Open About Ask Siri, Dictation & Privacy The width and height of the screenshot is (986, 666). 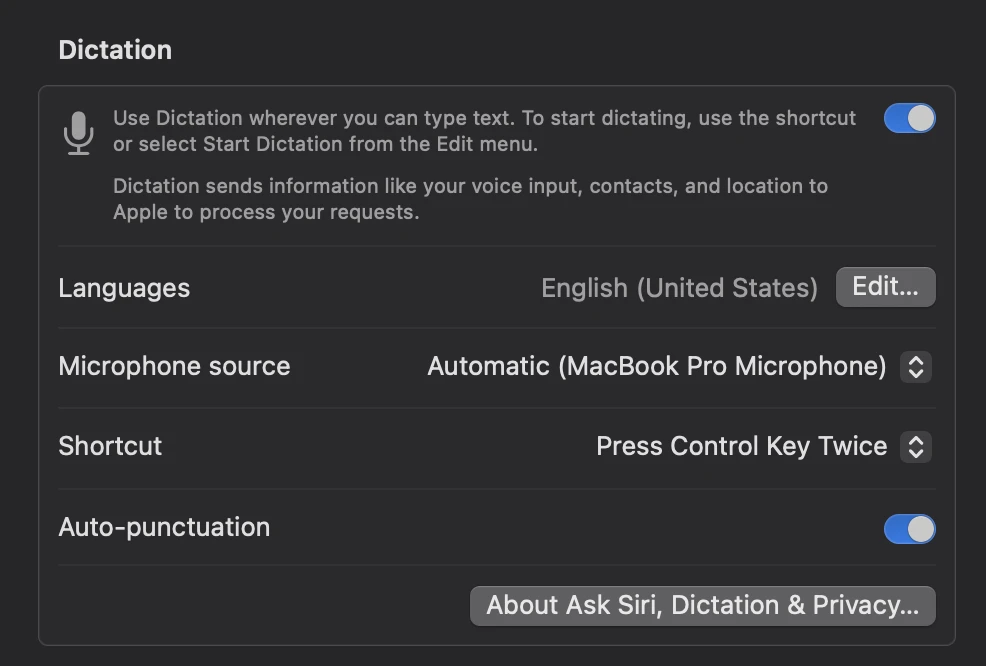702,606
